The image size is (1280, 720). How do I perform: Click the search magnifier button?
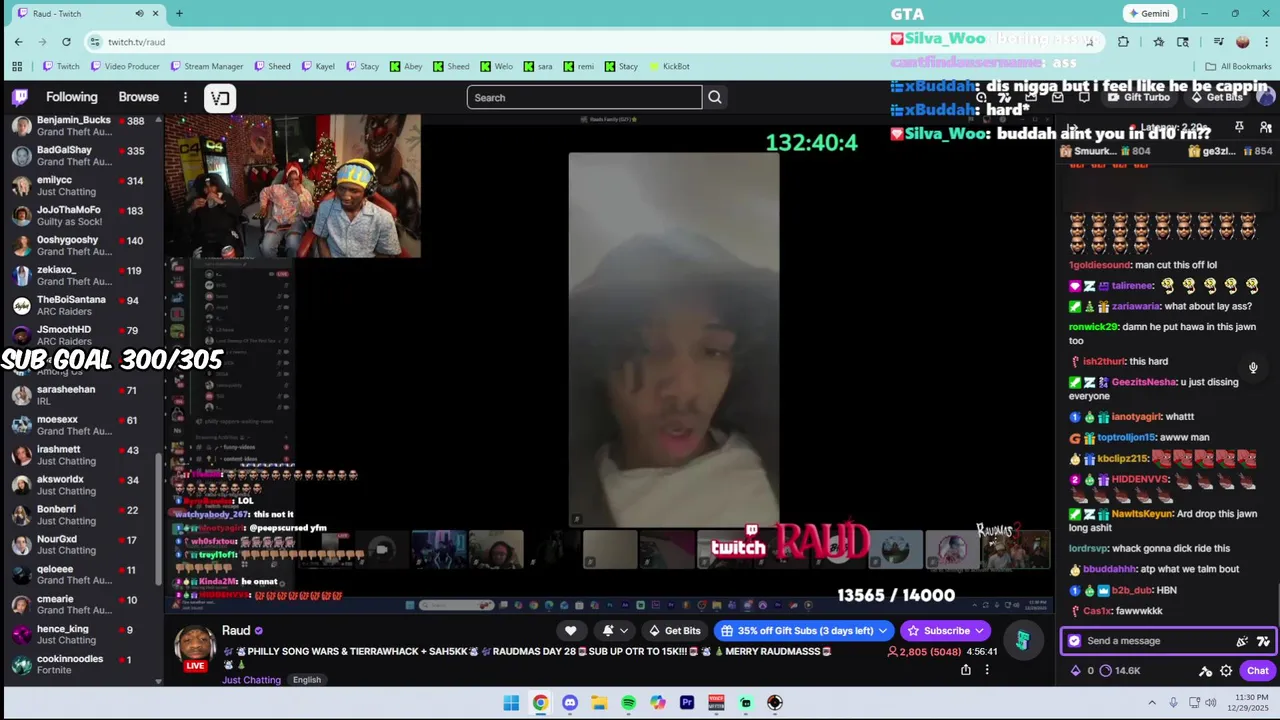coord(715,97)
